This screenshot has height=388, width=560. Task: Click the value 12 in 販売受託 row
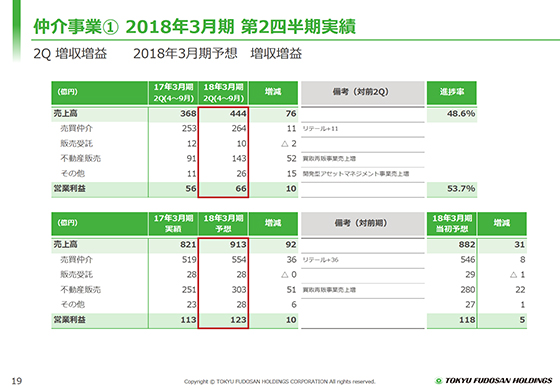tap(191, 144)
